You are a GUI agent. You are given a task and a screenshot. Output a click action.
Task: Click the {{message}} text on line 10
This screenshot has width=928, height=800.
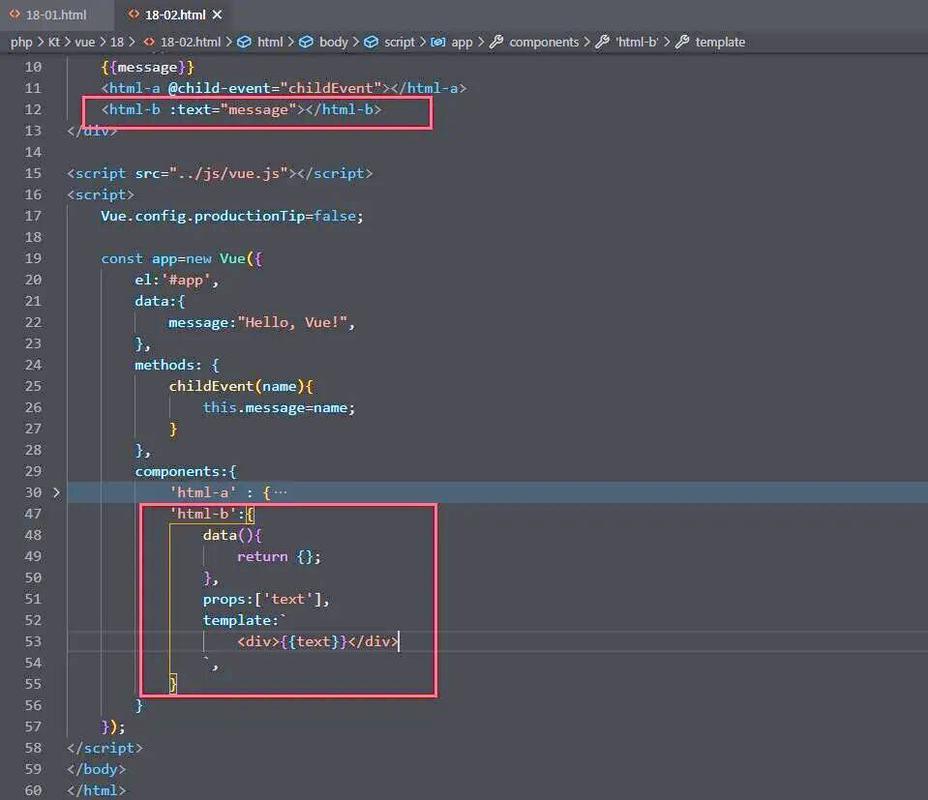click(x=147, y=67)
